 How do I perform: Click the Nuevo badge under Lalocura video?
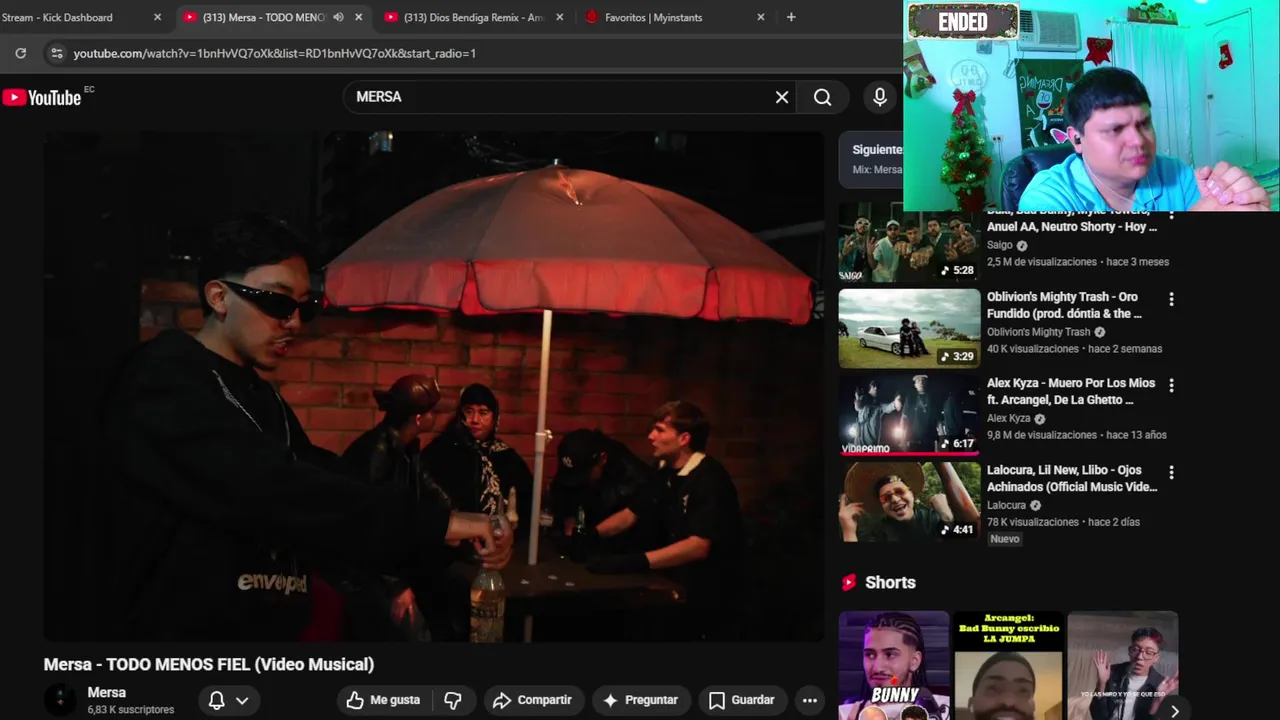1004,539
